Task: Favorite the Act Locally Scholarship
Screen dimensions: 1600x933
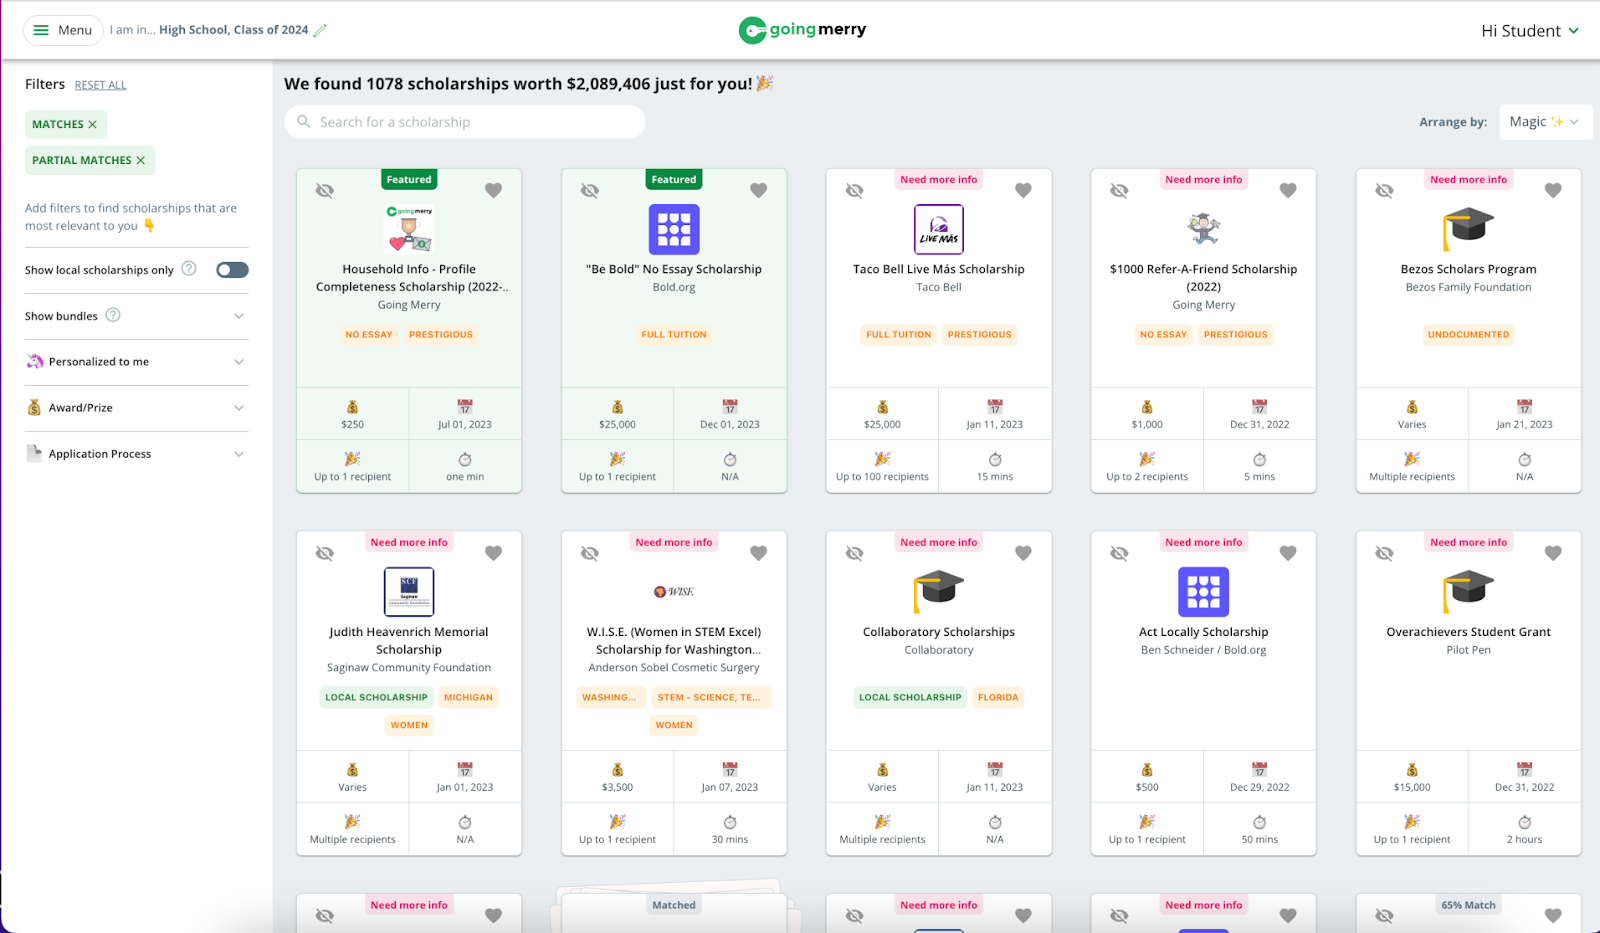Action: (x=1288, y=553)
